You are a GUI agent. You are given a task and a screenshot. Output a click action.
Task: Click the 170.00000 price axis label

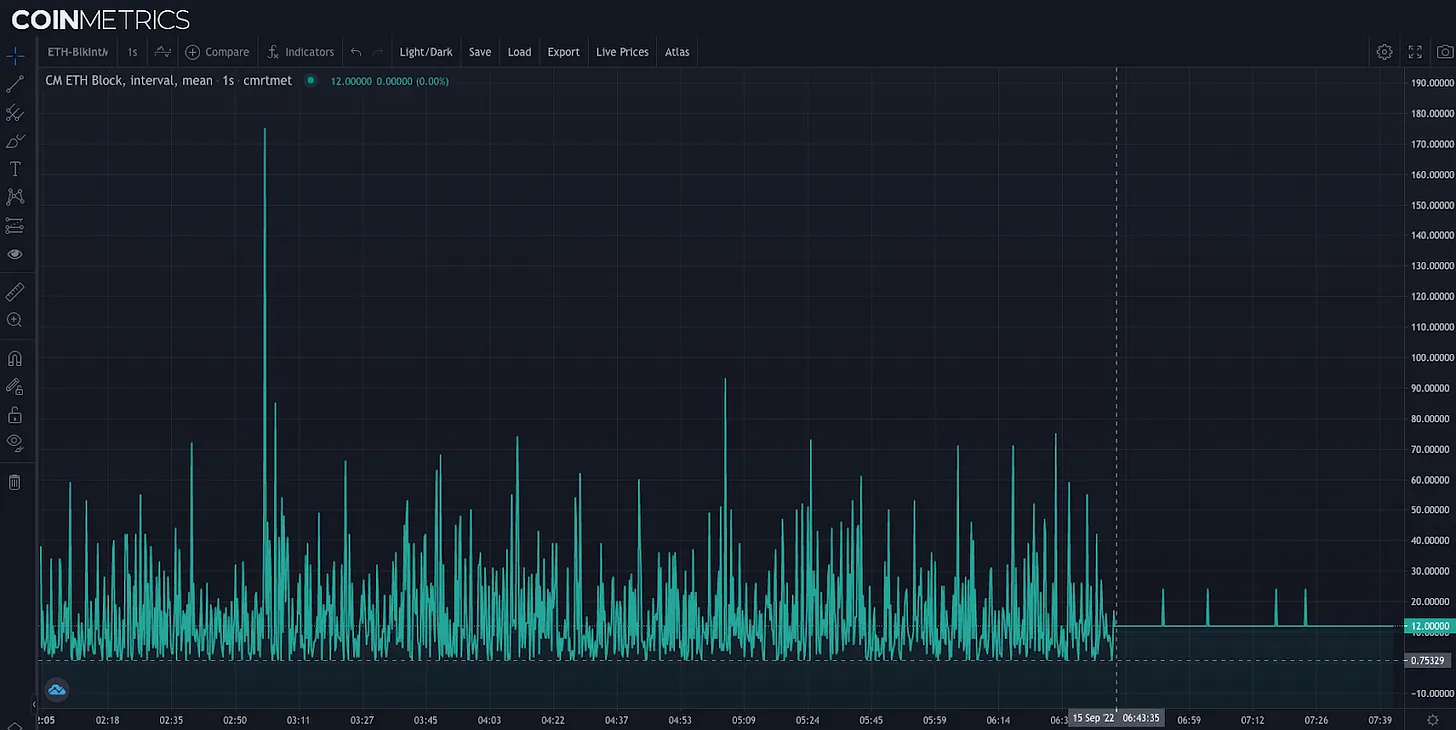click(1432, 144)
